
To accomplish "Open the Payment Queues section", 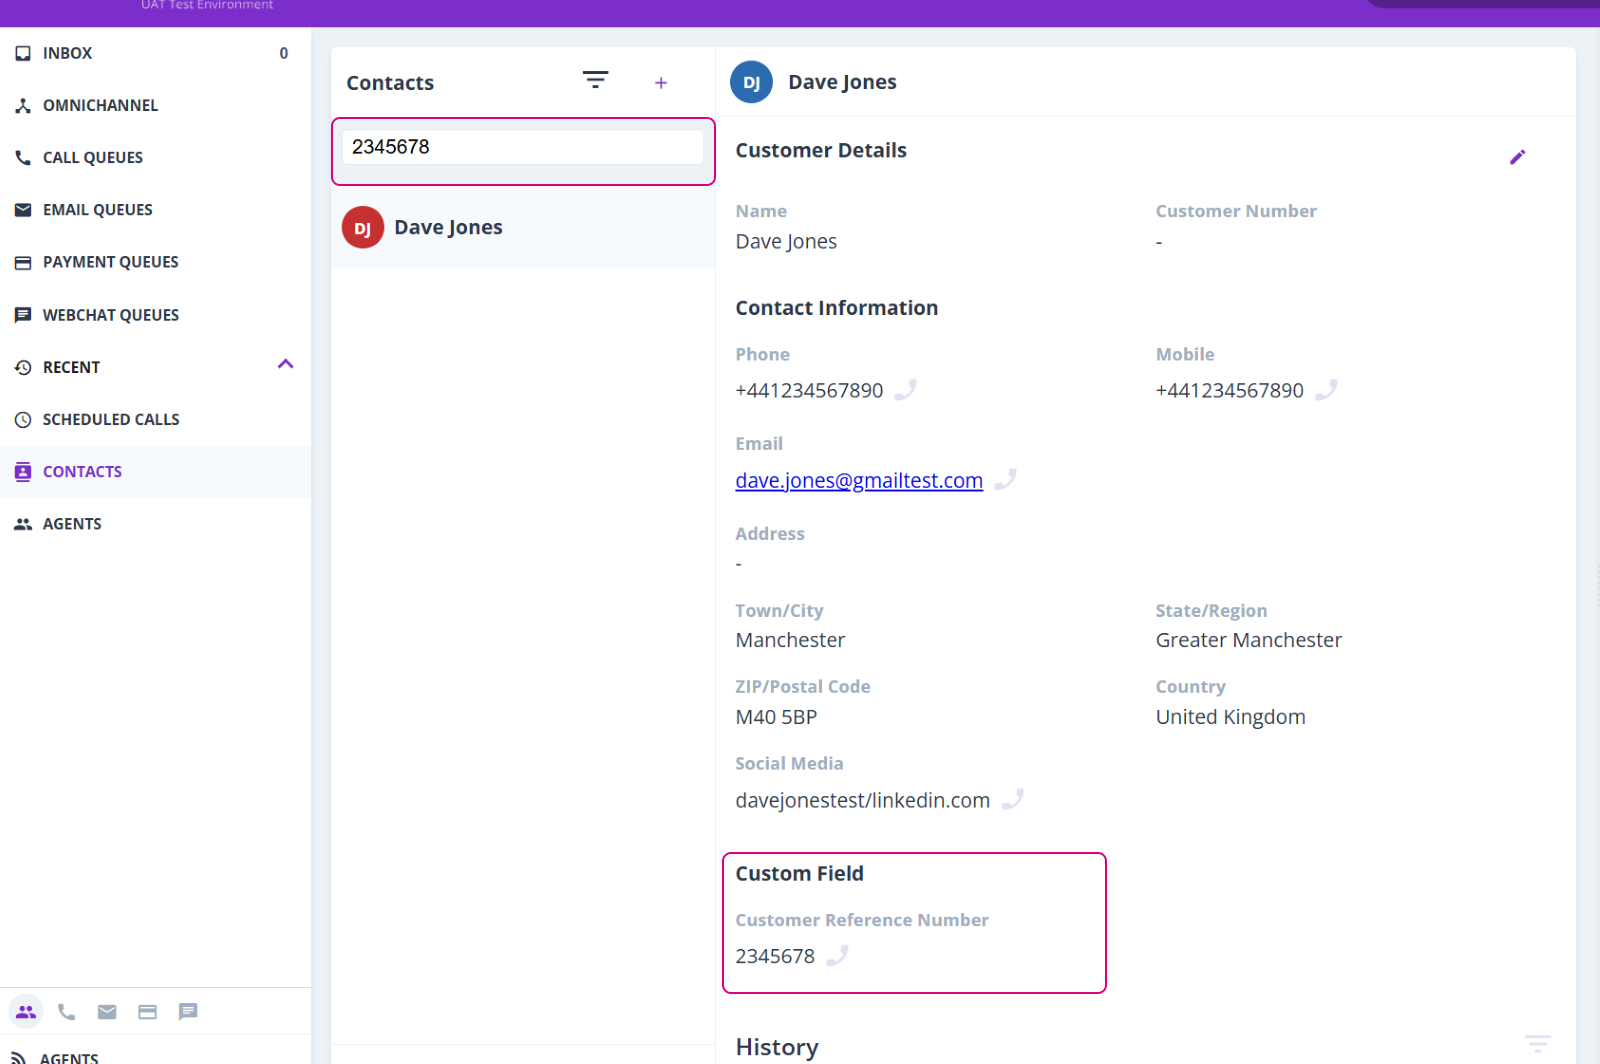I will (108, 261).
